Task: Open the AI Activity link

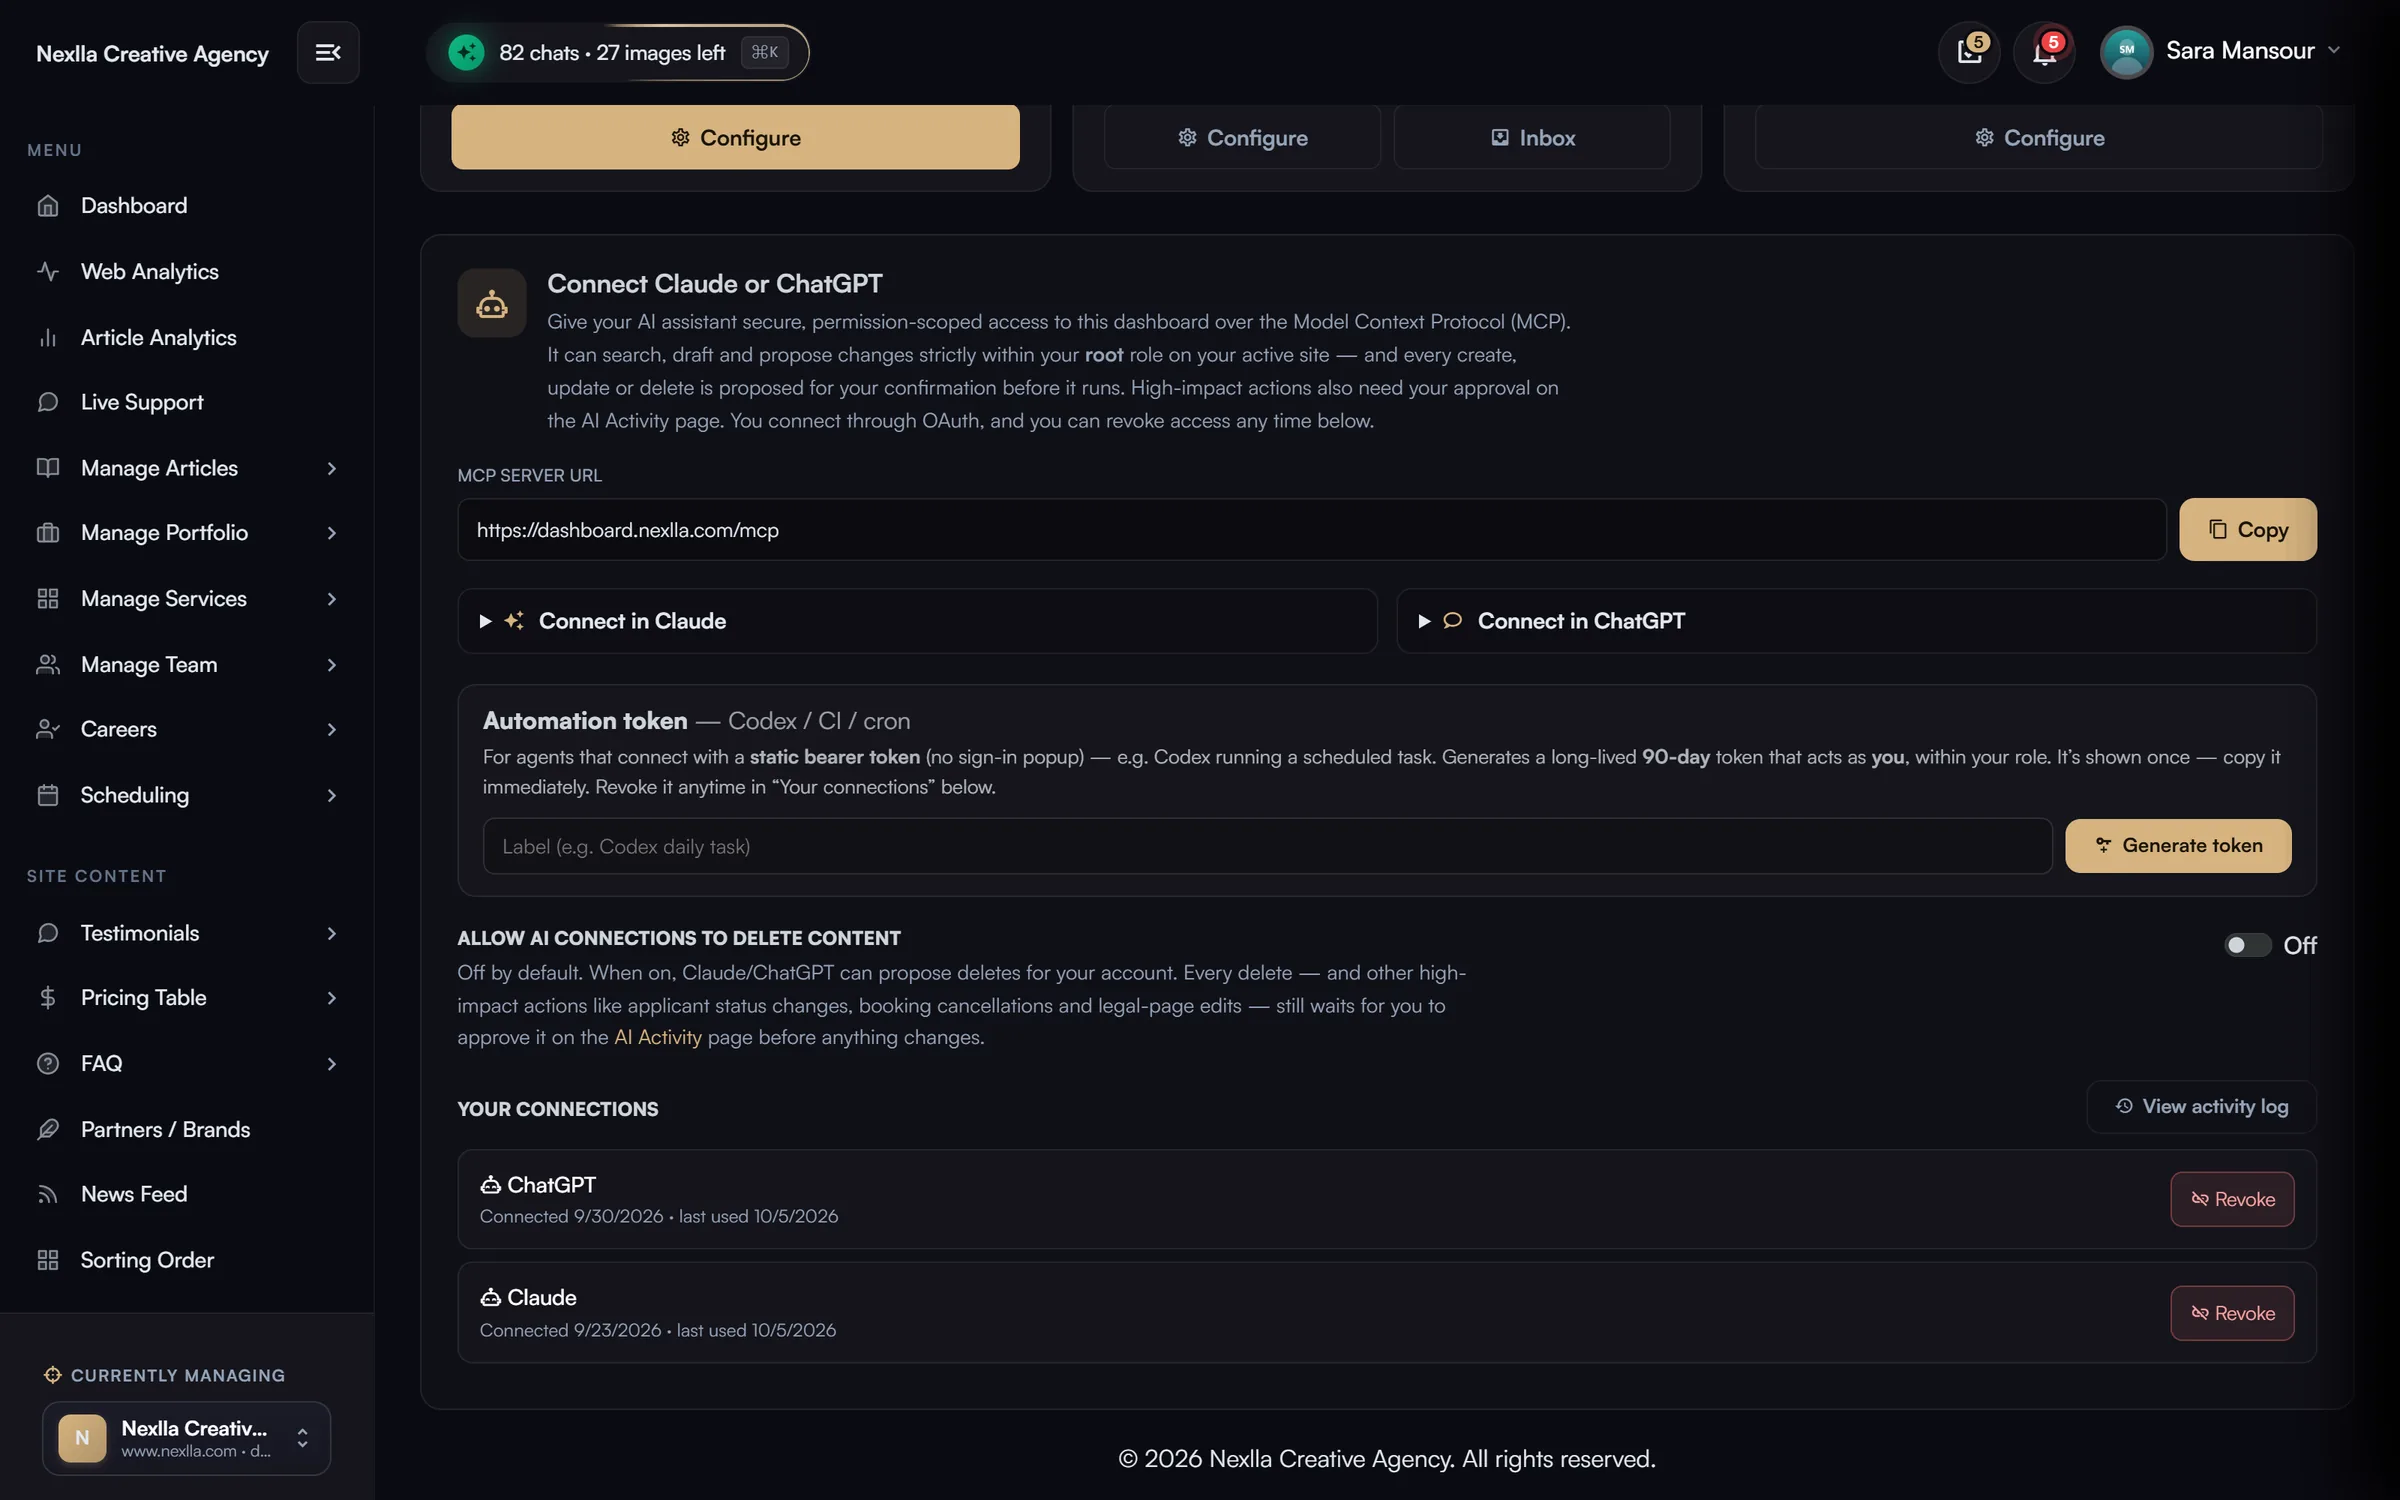Action: coord(657,1037)
